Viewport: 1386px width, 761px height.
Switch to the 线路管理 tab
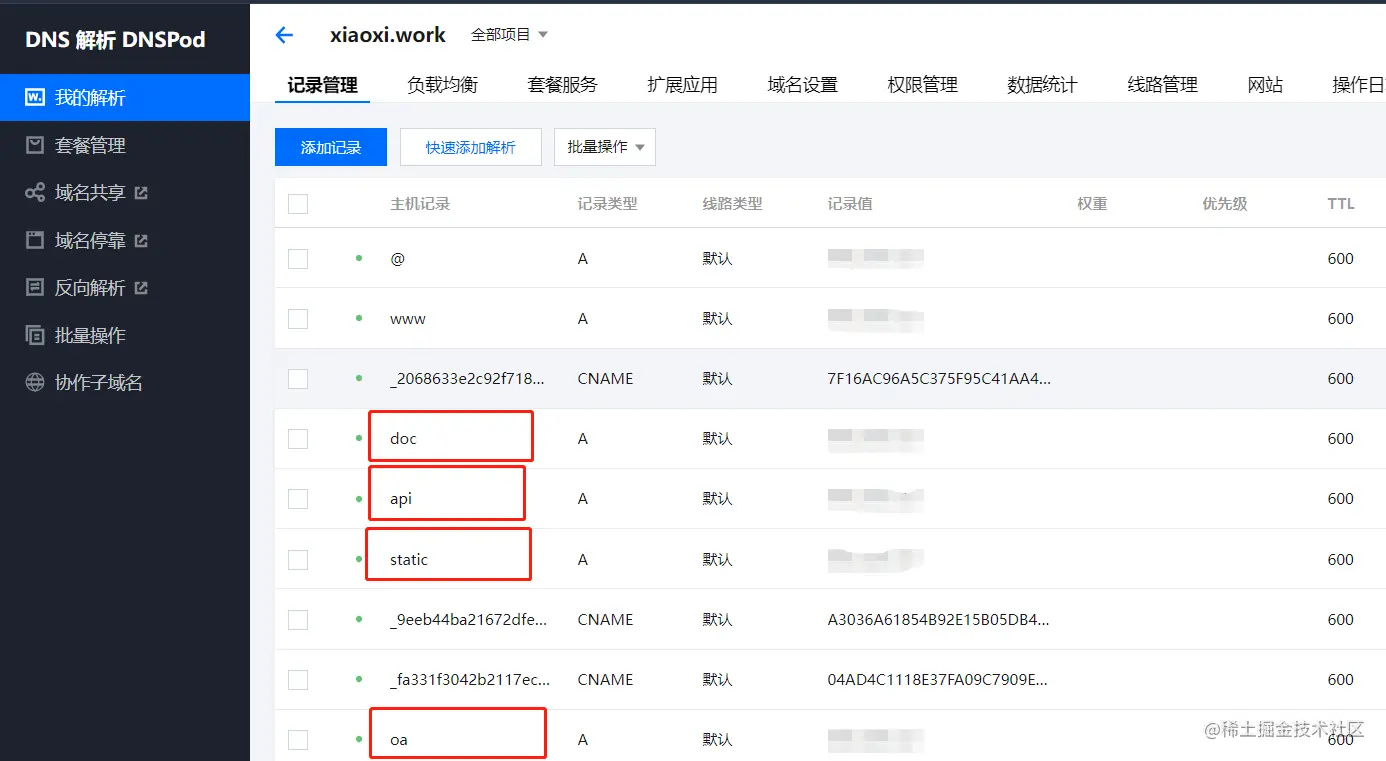(1162, 85)
